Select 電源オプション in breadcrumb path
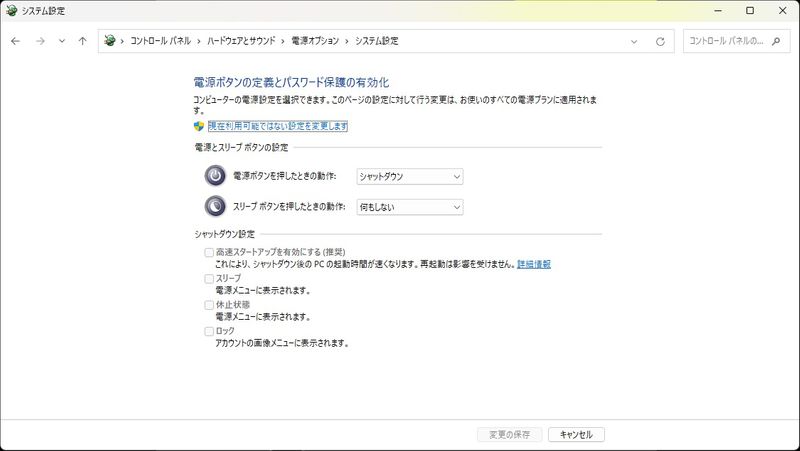The height and width of the screenshot is (451, 800). (314, 41)
